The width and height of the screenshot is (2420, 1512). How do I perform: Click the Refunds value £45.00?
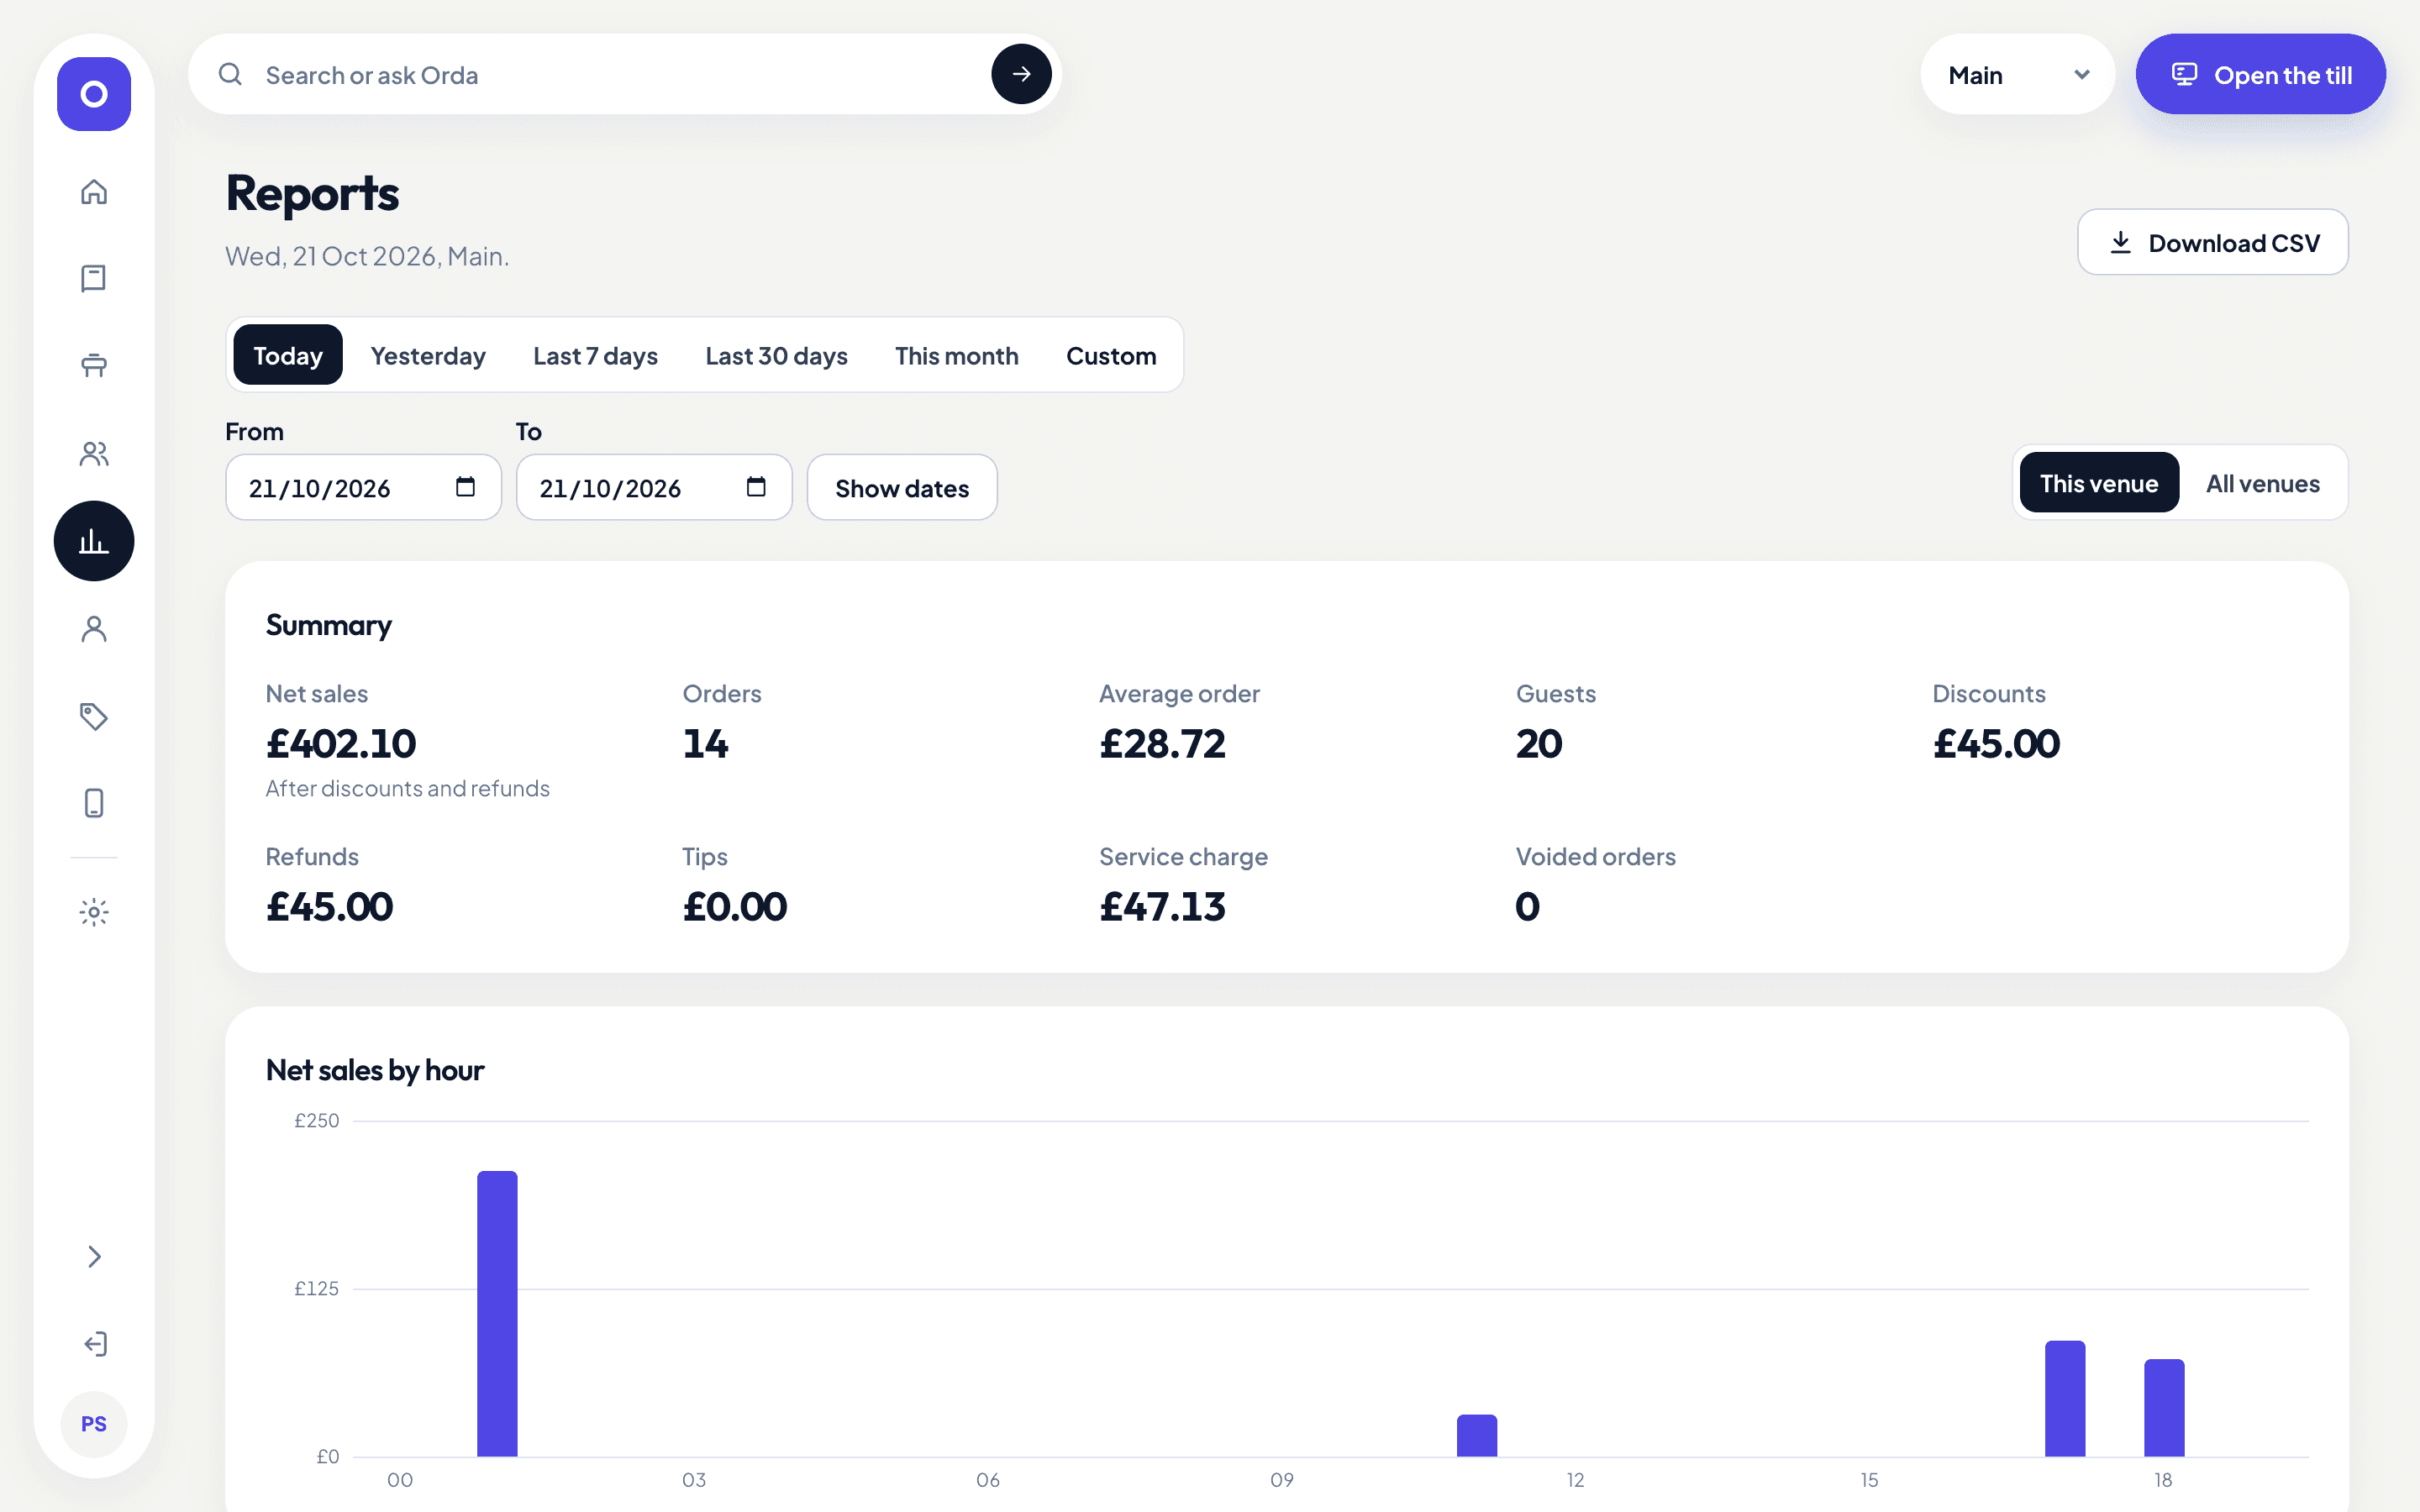pyautogui.click(x=329, y=906)
